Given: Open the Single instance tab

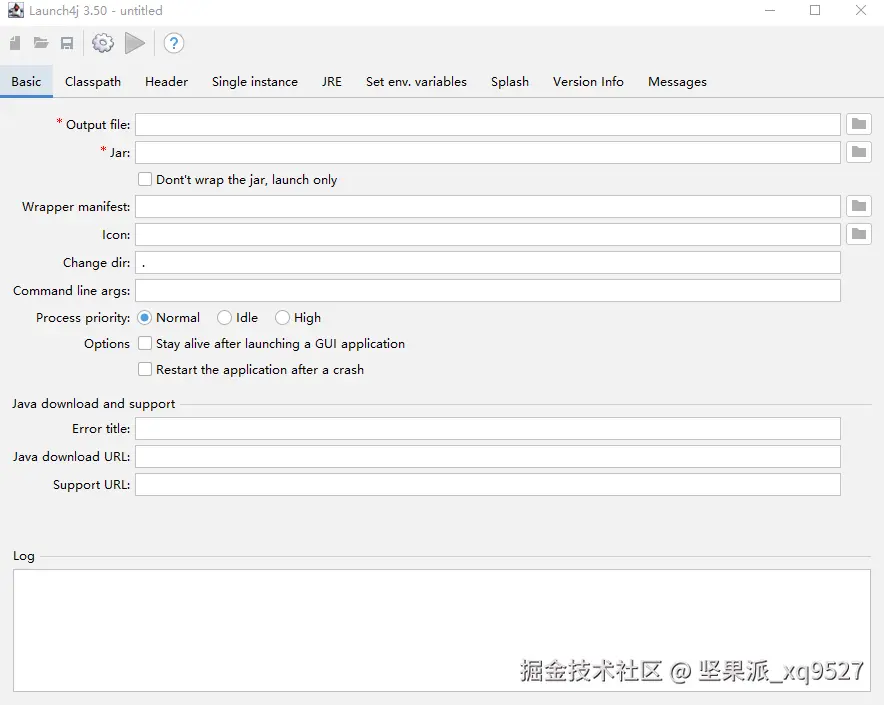Looking at the screenshot, I should 255,82.
